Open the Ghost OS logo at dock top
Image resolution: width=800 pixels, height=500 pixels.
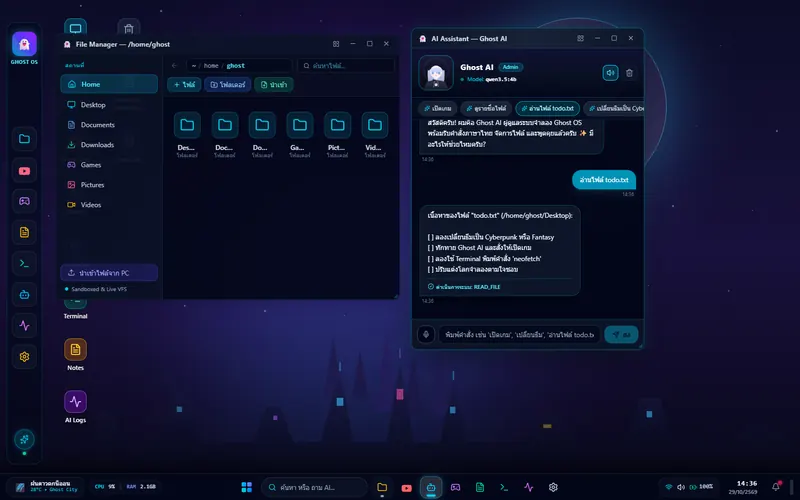point(24,44)
